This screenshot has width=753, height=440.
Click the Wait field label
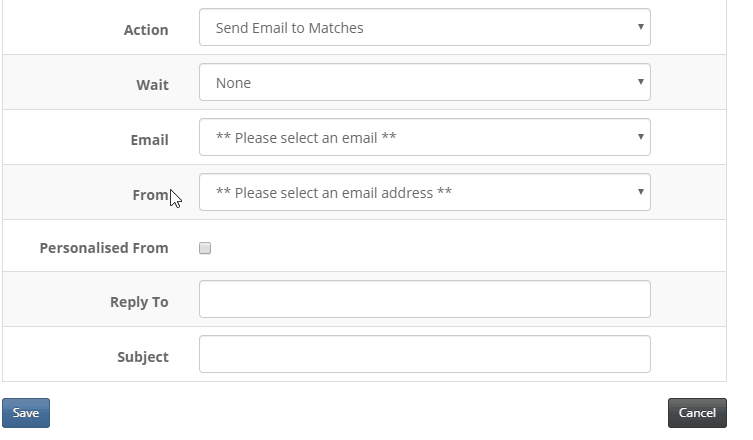(x=152, y=85)
